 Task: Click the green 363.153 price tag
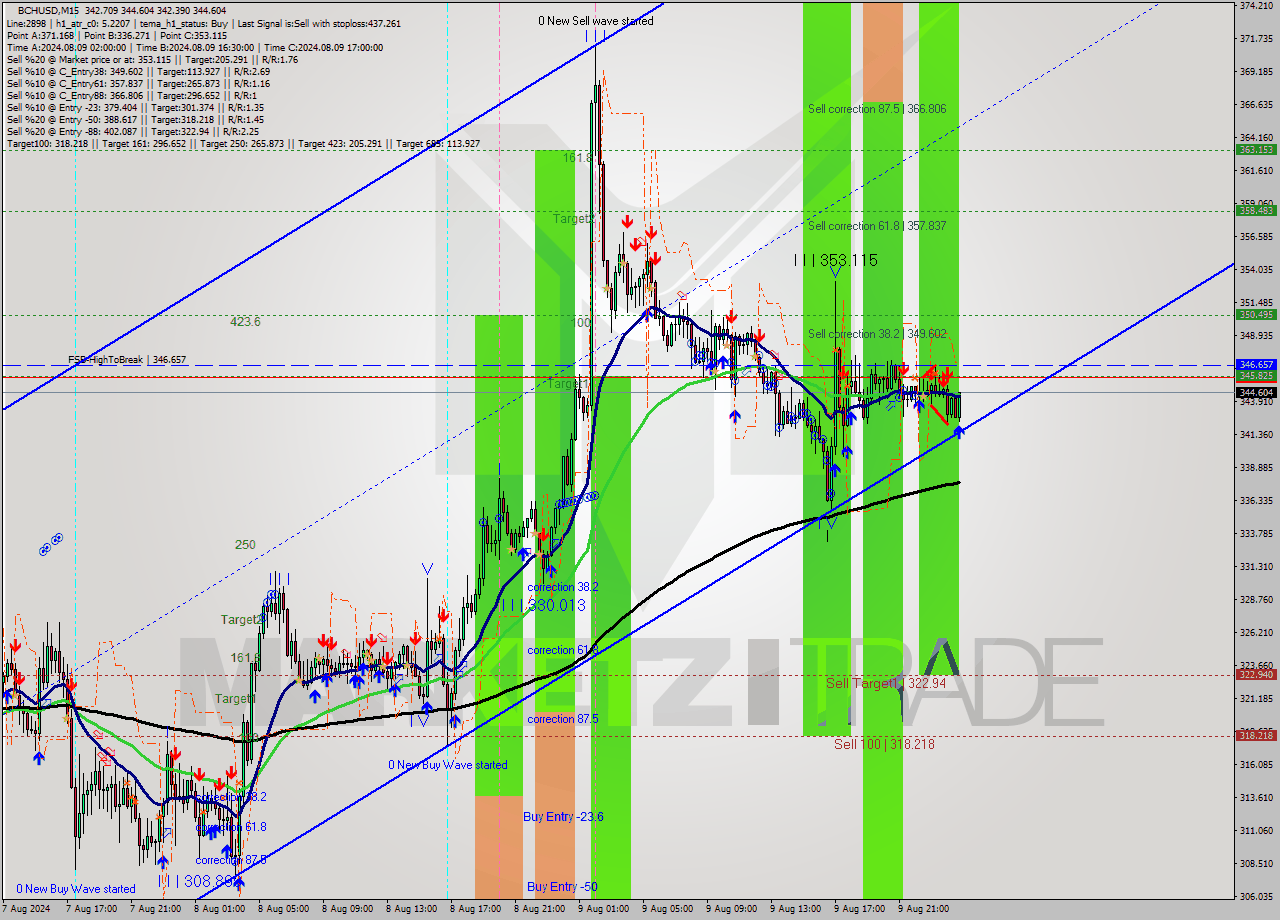(x=1256, y=150)
